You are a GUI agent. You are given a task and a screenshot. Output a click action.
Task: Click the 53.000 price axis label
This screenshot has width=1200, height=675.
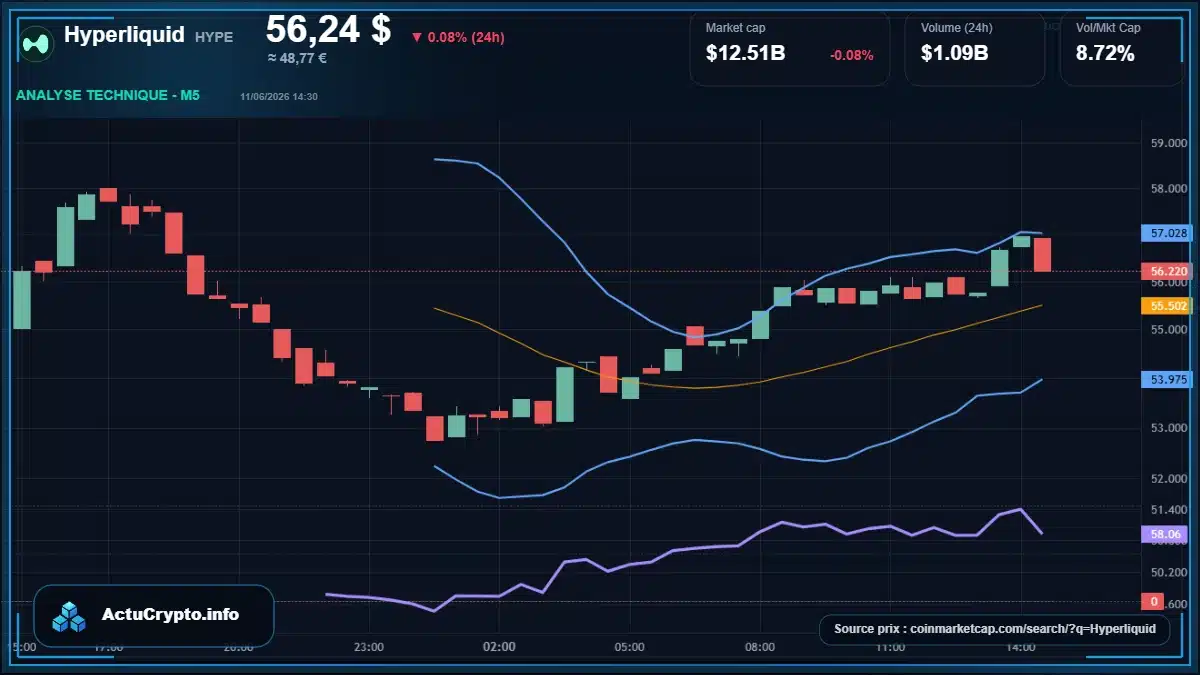[x=1169, y=428]
